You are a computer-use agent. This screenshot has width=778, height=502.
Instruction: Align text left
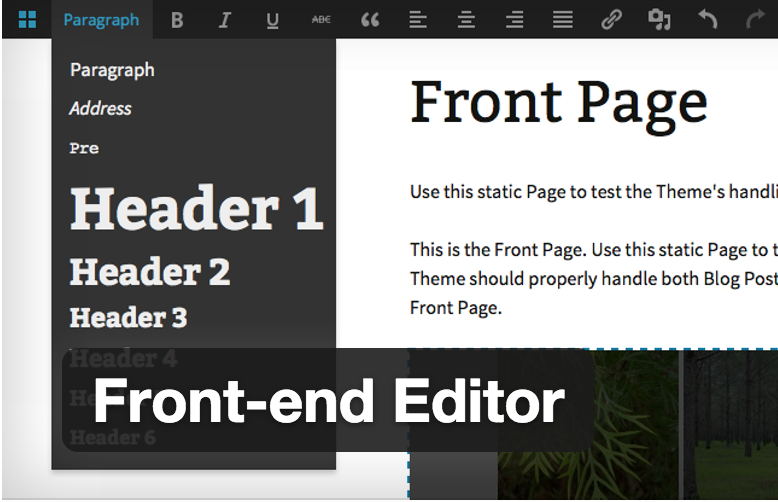418,20
